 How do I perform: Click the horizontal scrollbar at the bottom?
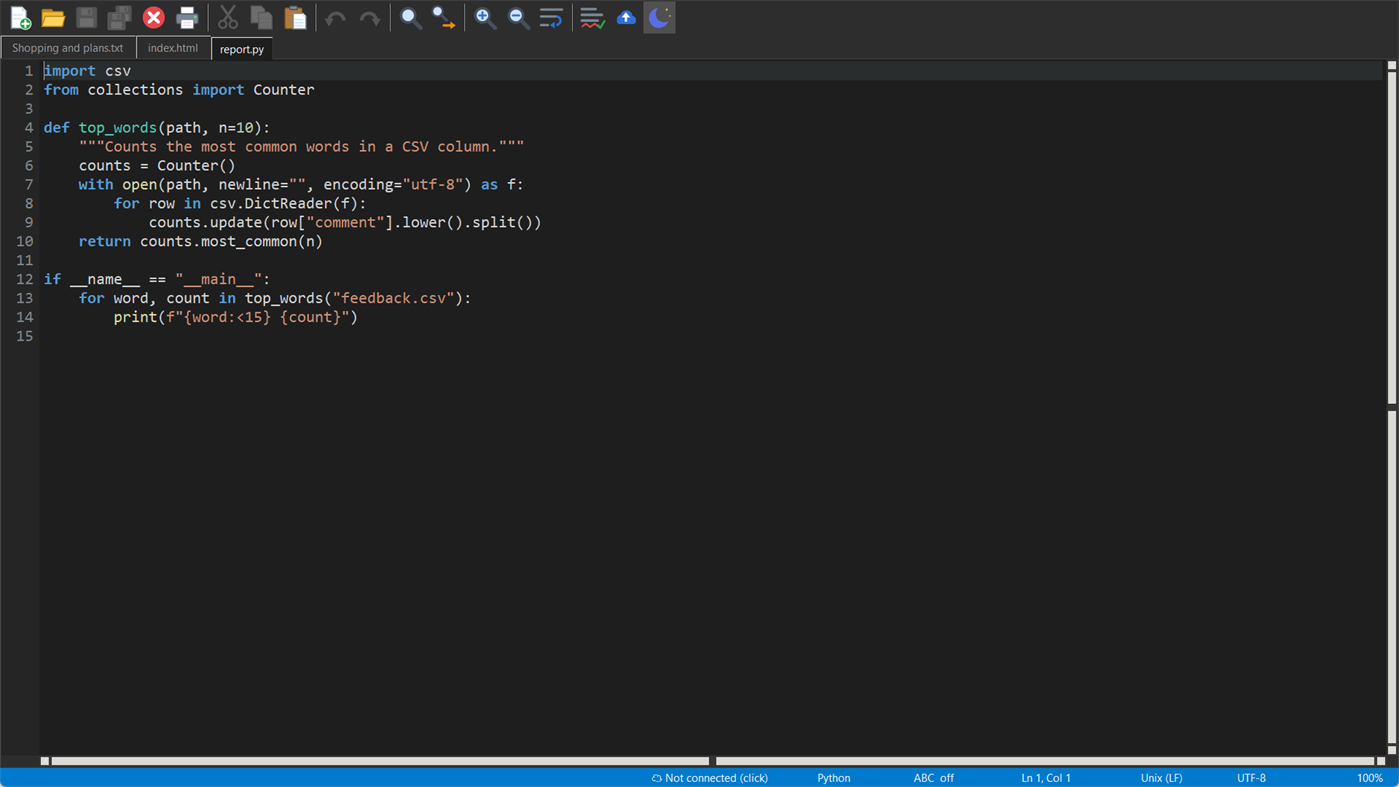pos(712,761)
